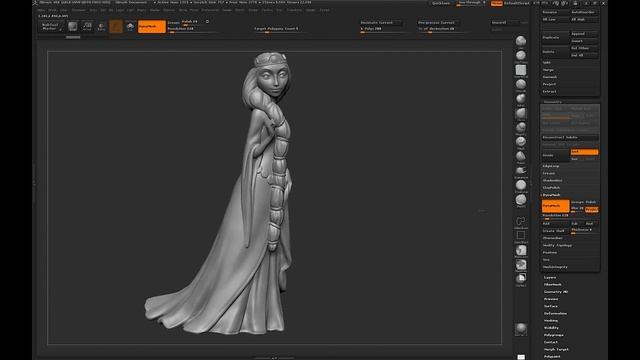The height and width of the screenshot is (360, 640).
Task: Open the Preferences menu
Action: [x=210, y=10]
